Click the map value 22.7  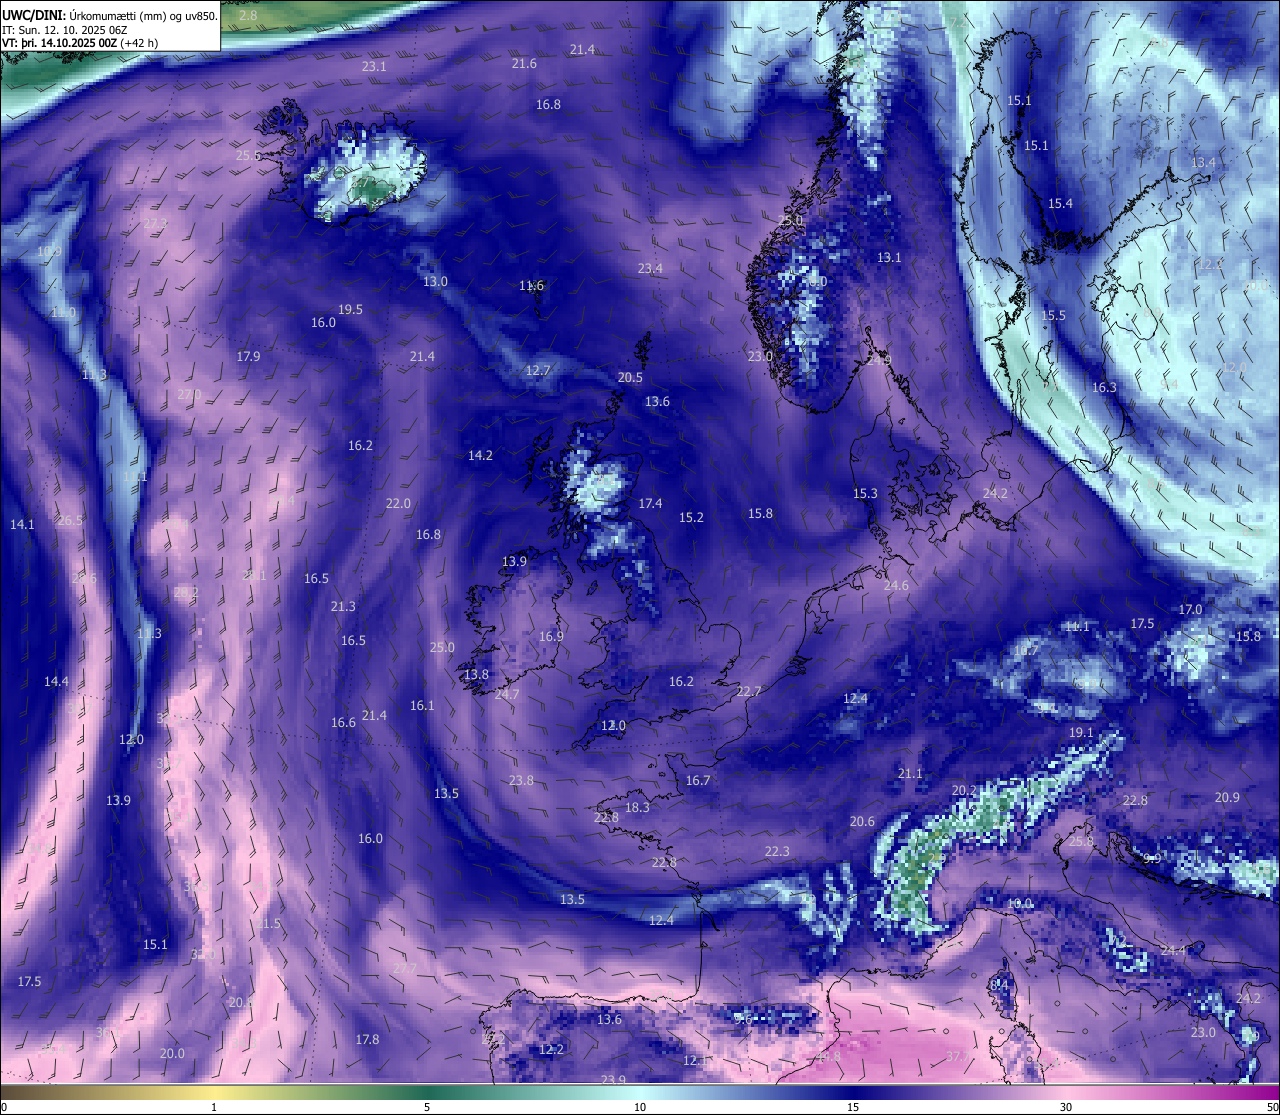[x=749, y=691]
